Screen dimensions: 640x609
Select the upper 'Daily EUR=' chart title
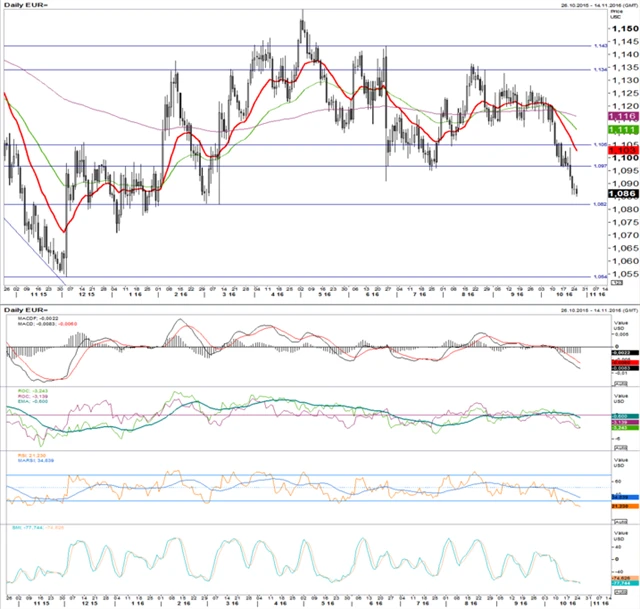(26, 5)
